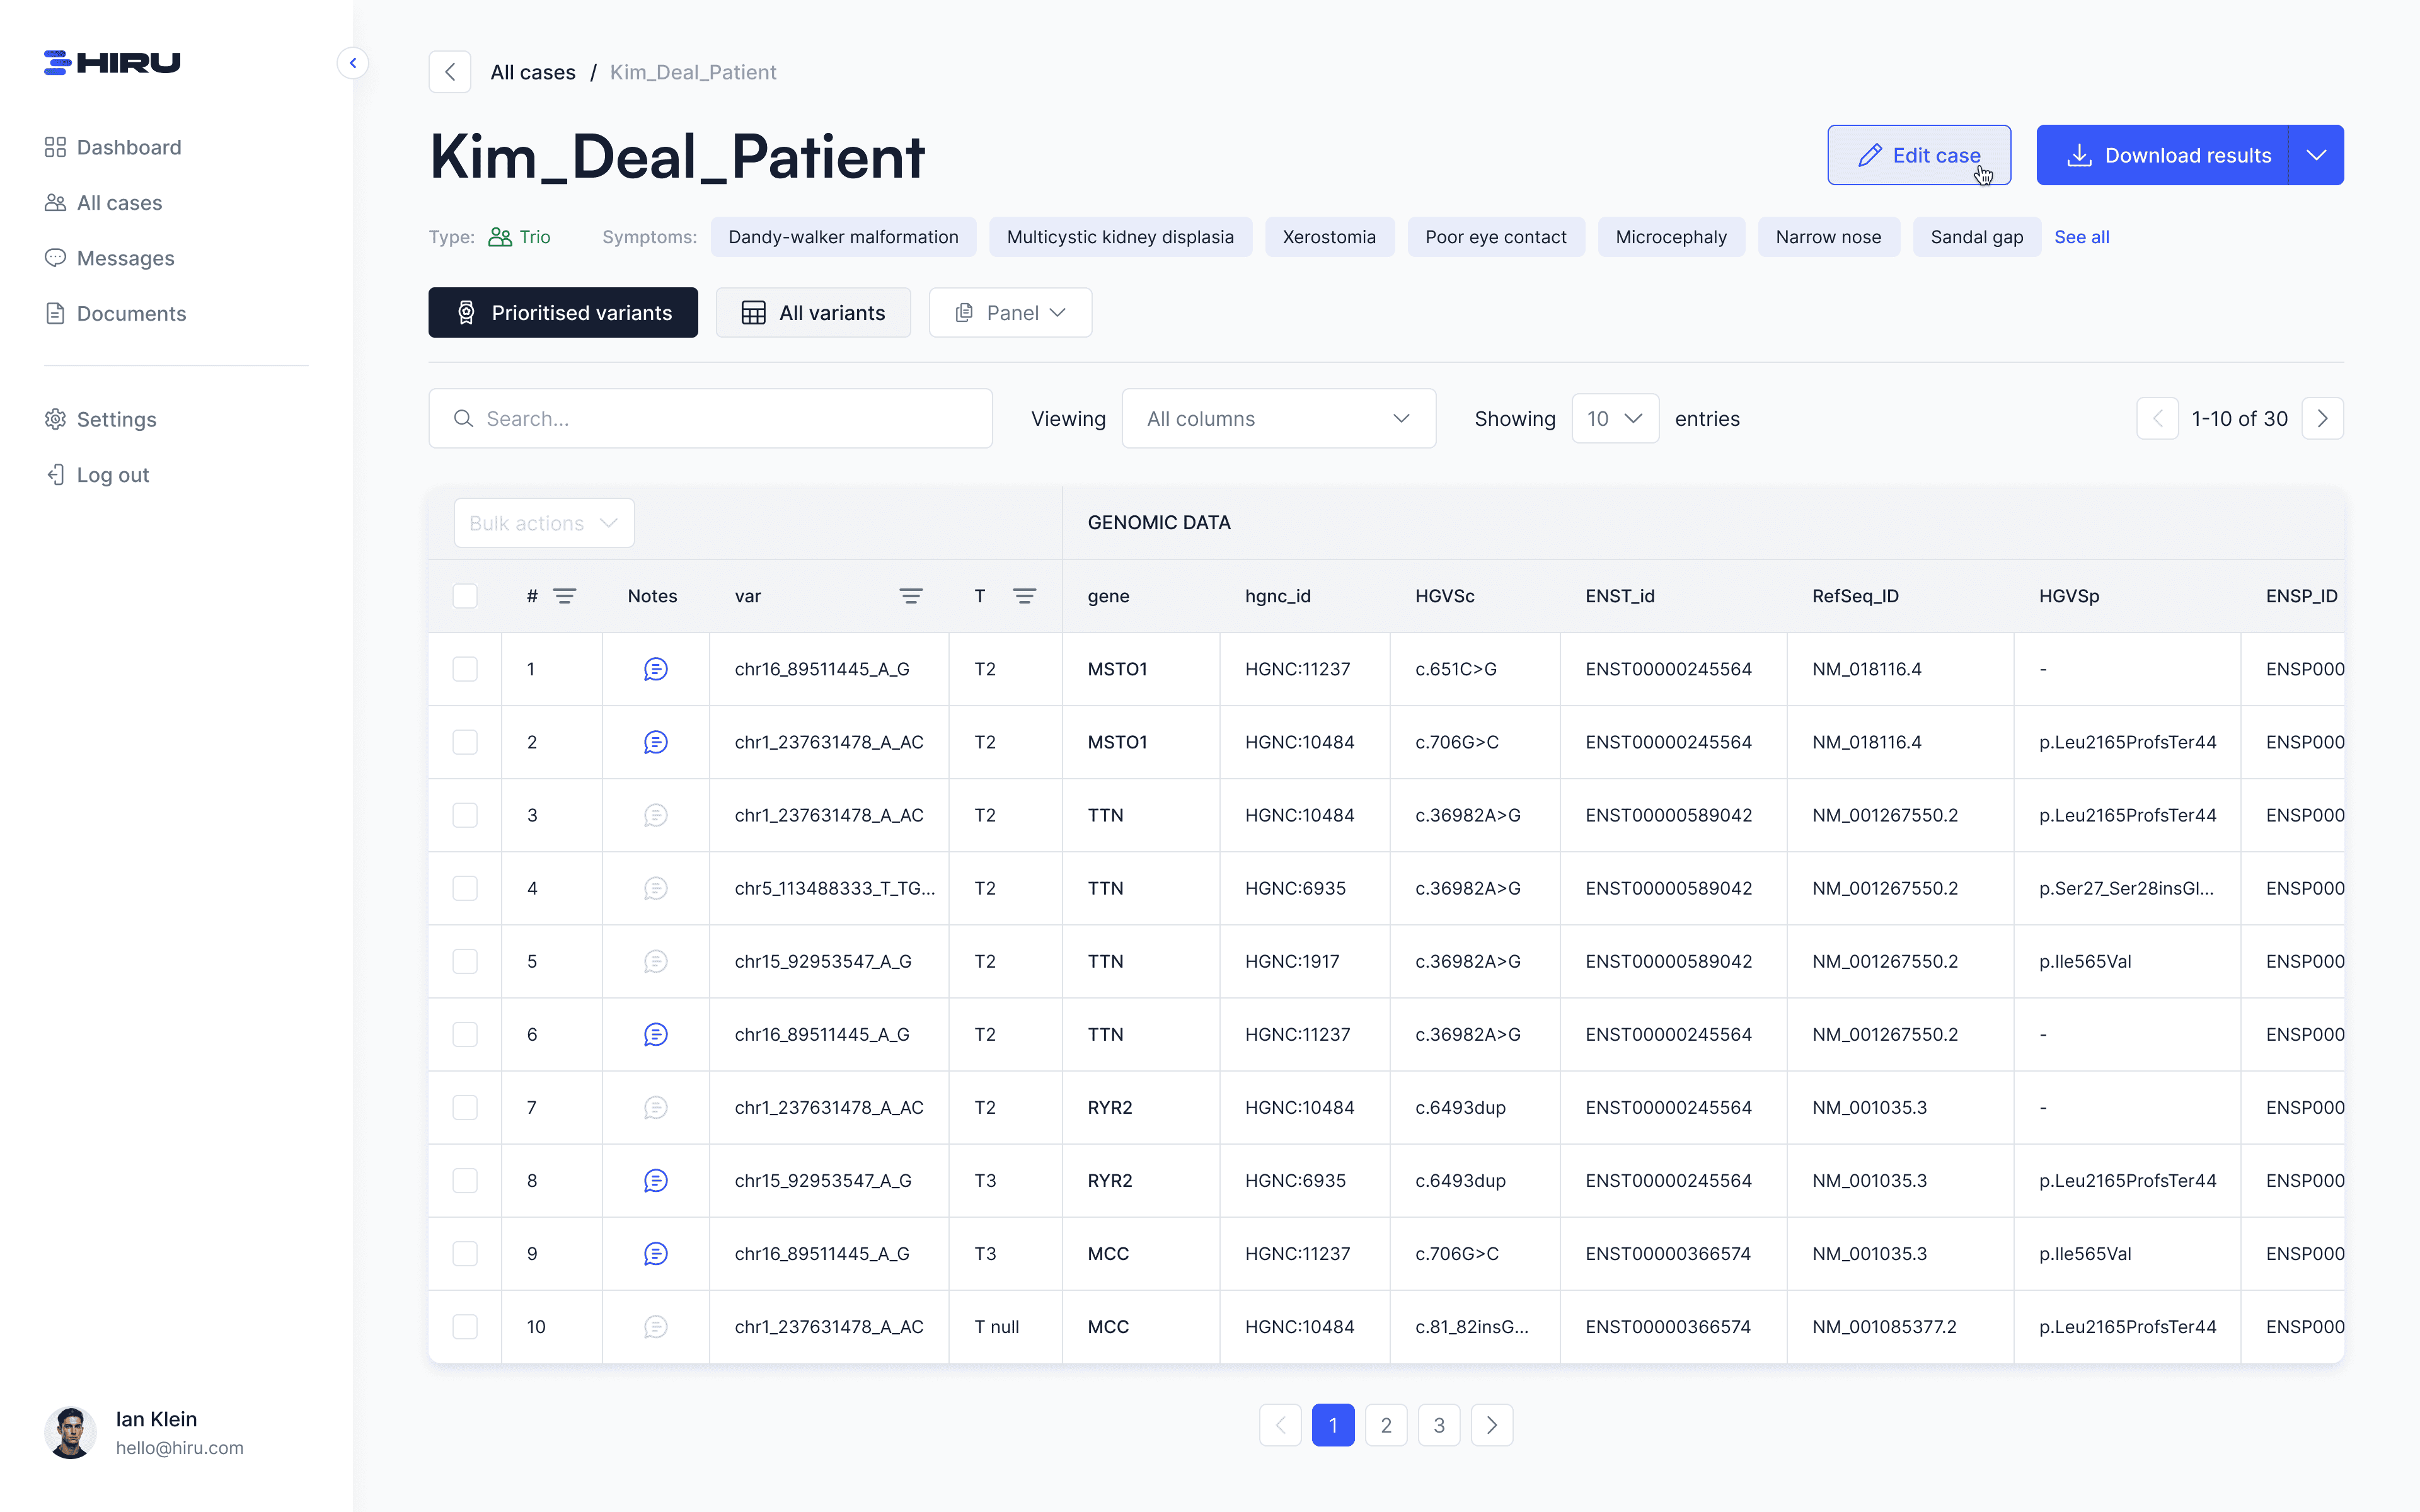Click the back arrow beside All cases breadcrumb
The image size is (2420, 1512).
pos(450,72)
